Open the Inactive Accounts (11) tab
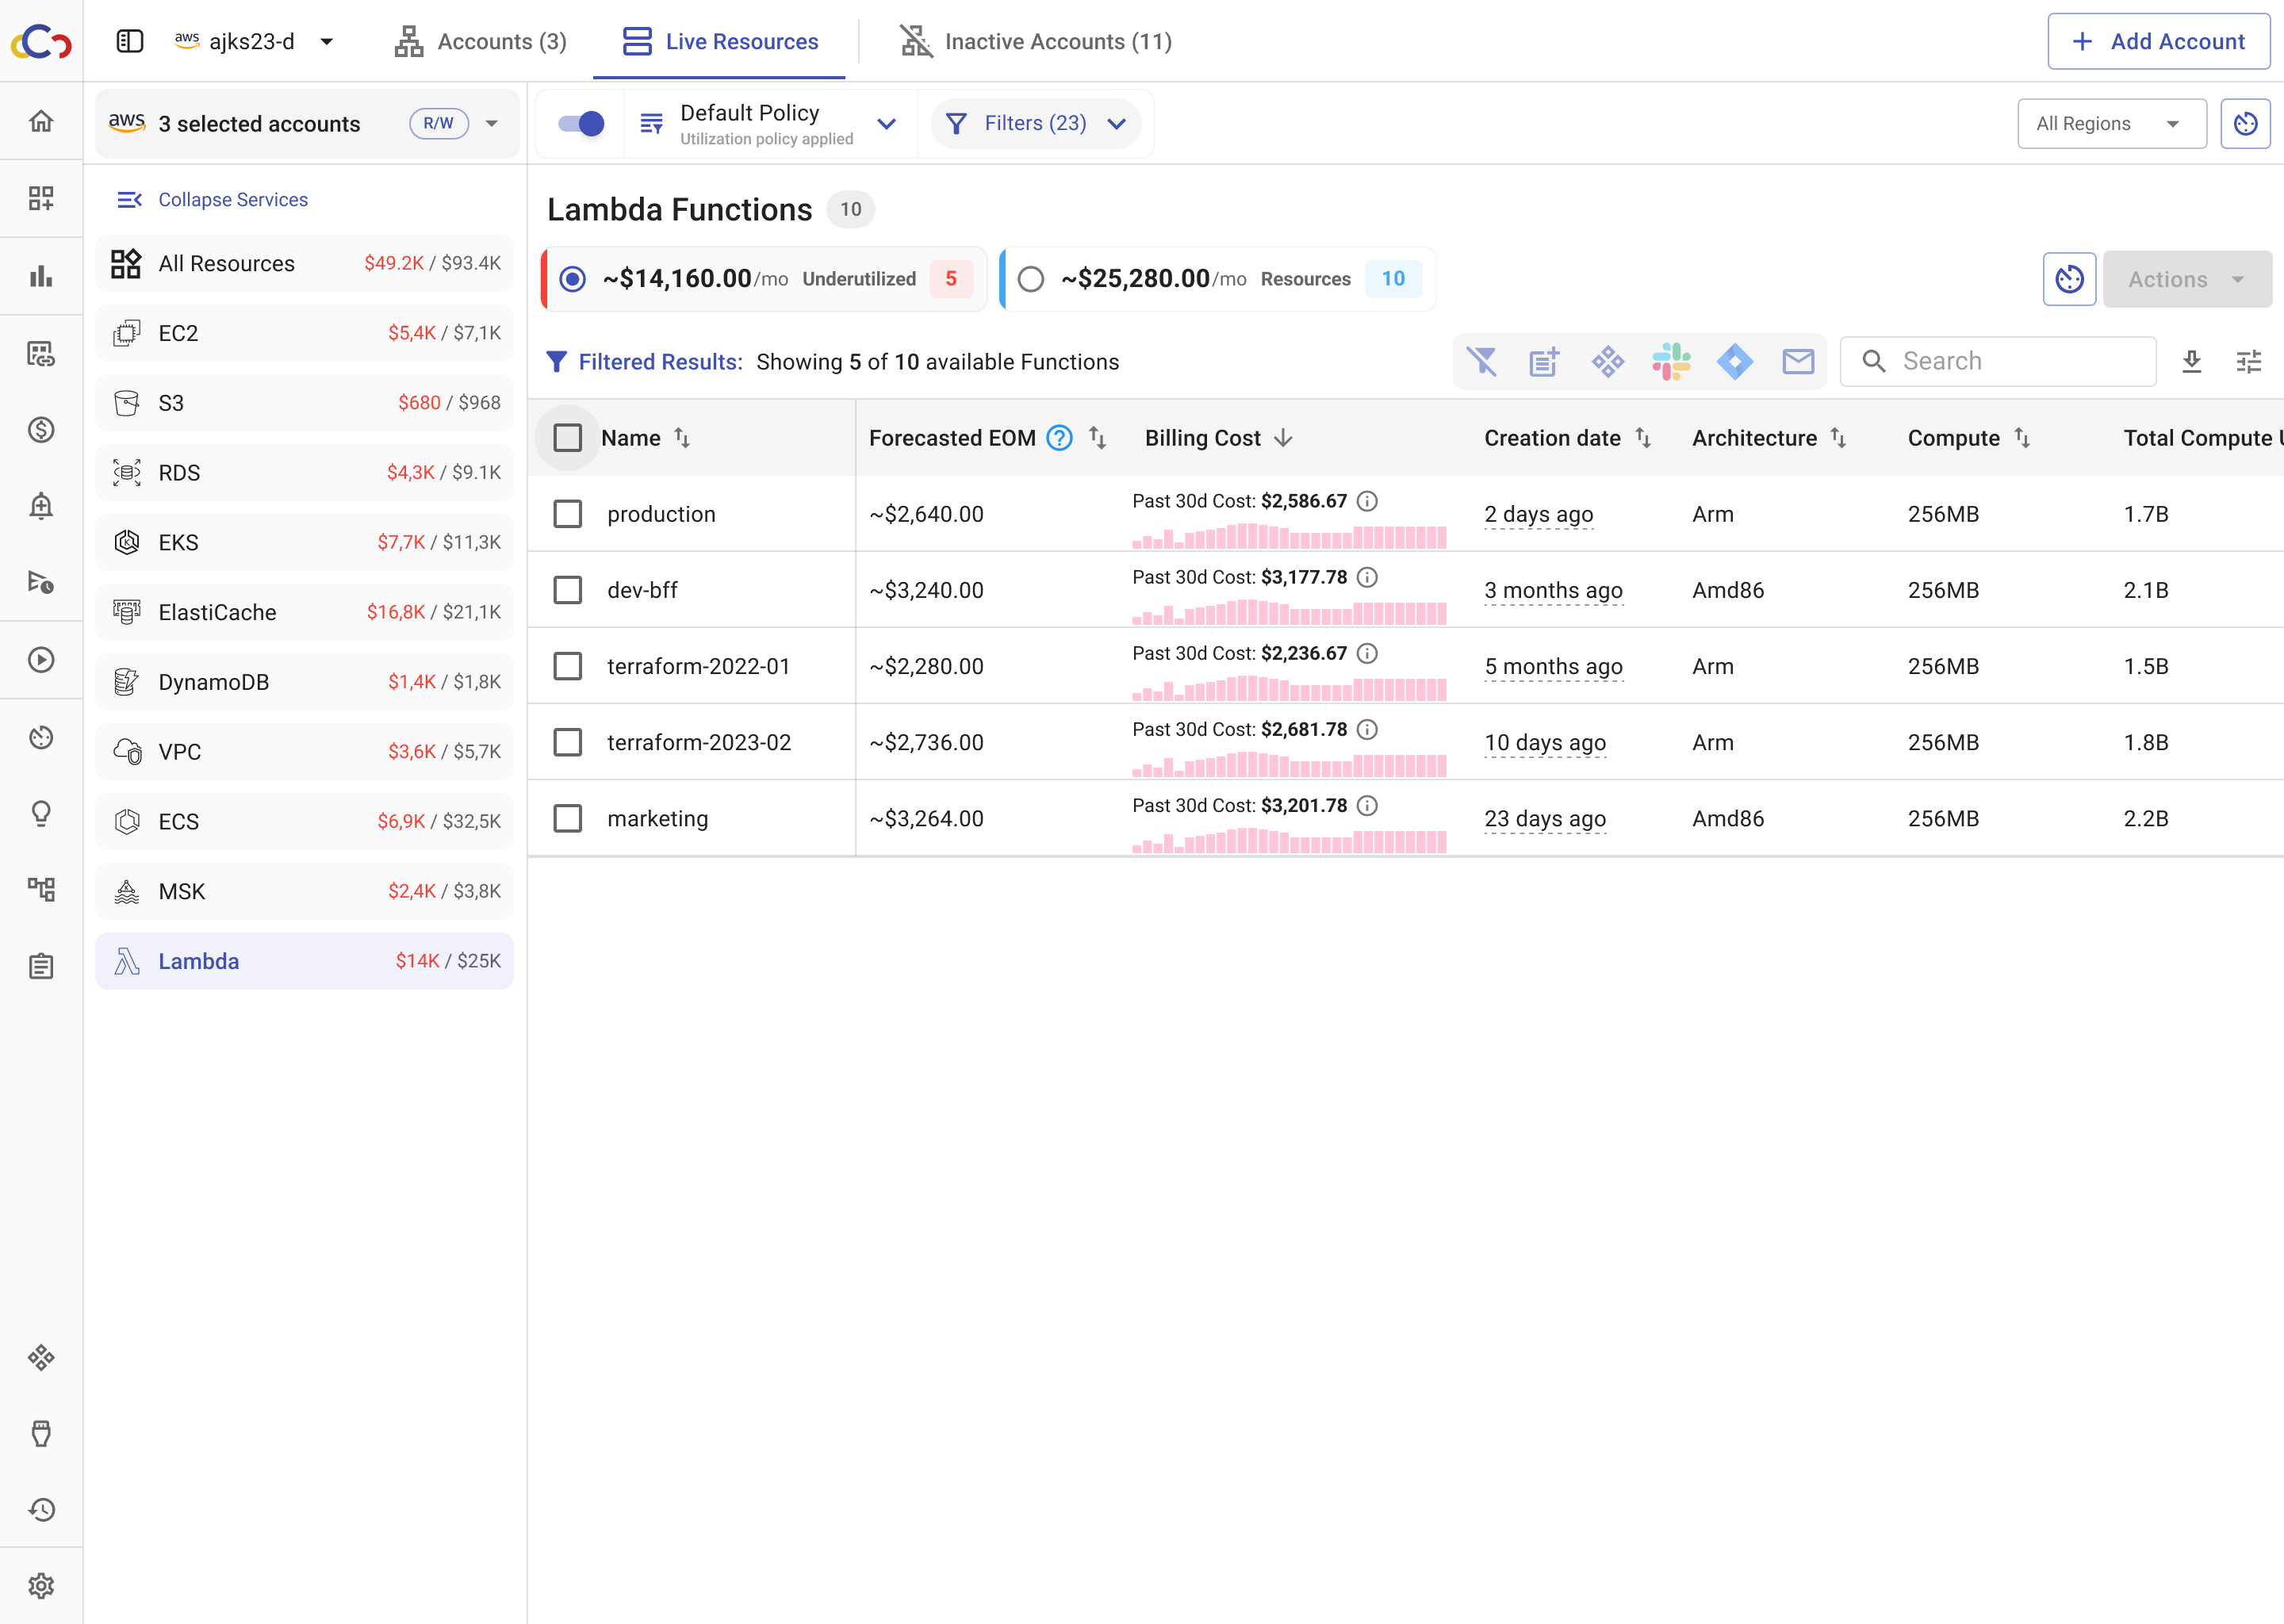The width and height of the screenshot is (2284, 1624). (x=1036, y=41)
